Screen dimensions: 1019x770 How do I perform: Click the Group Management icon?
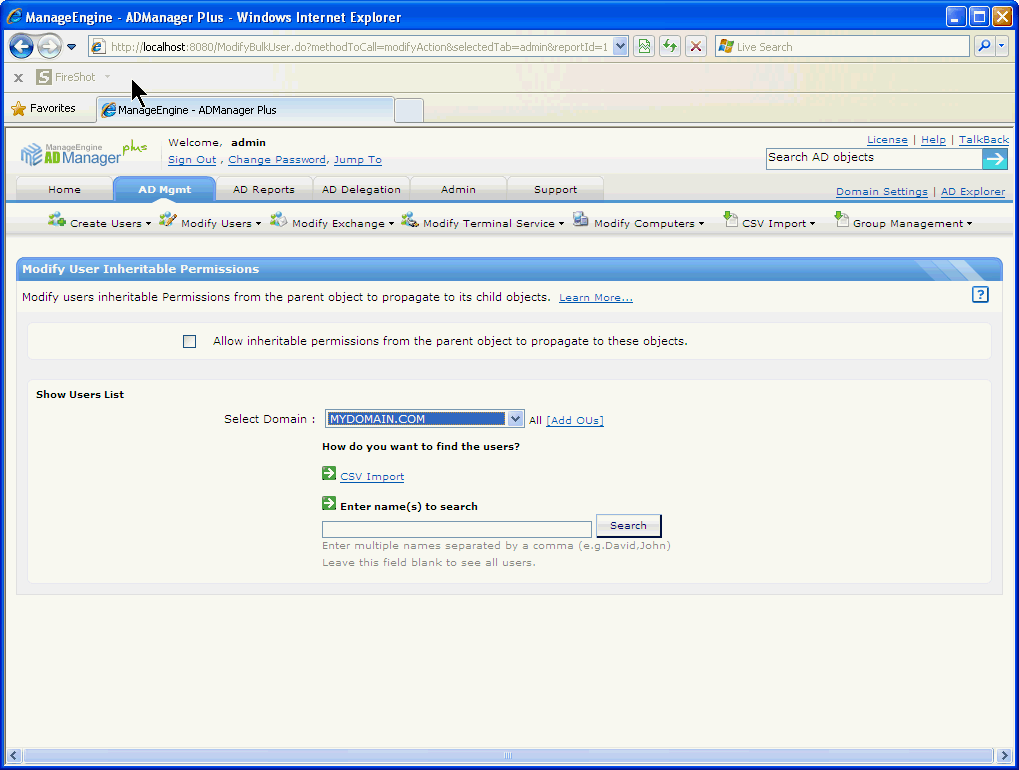coord(842,219)
